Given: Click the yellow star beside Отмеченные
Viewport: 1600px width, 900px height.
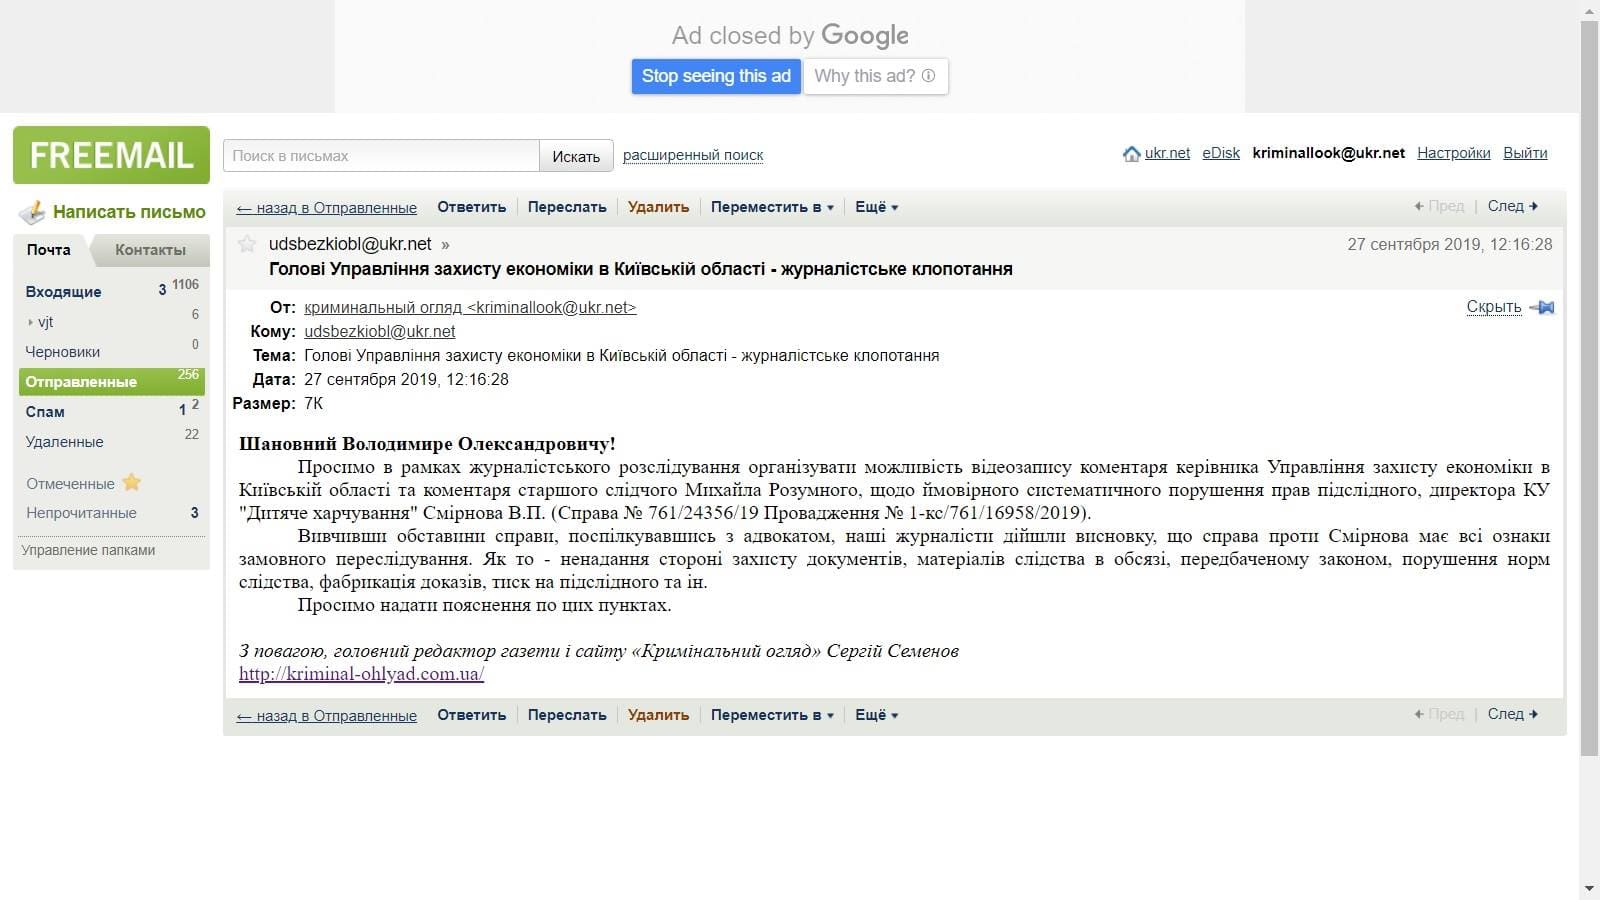Looking at the screenshot, I should coord(132,483).
